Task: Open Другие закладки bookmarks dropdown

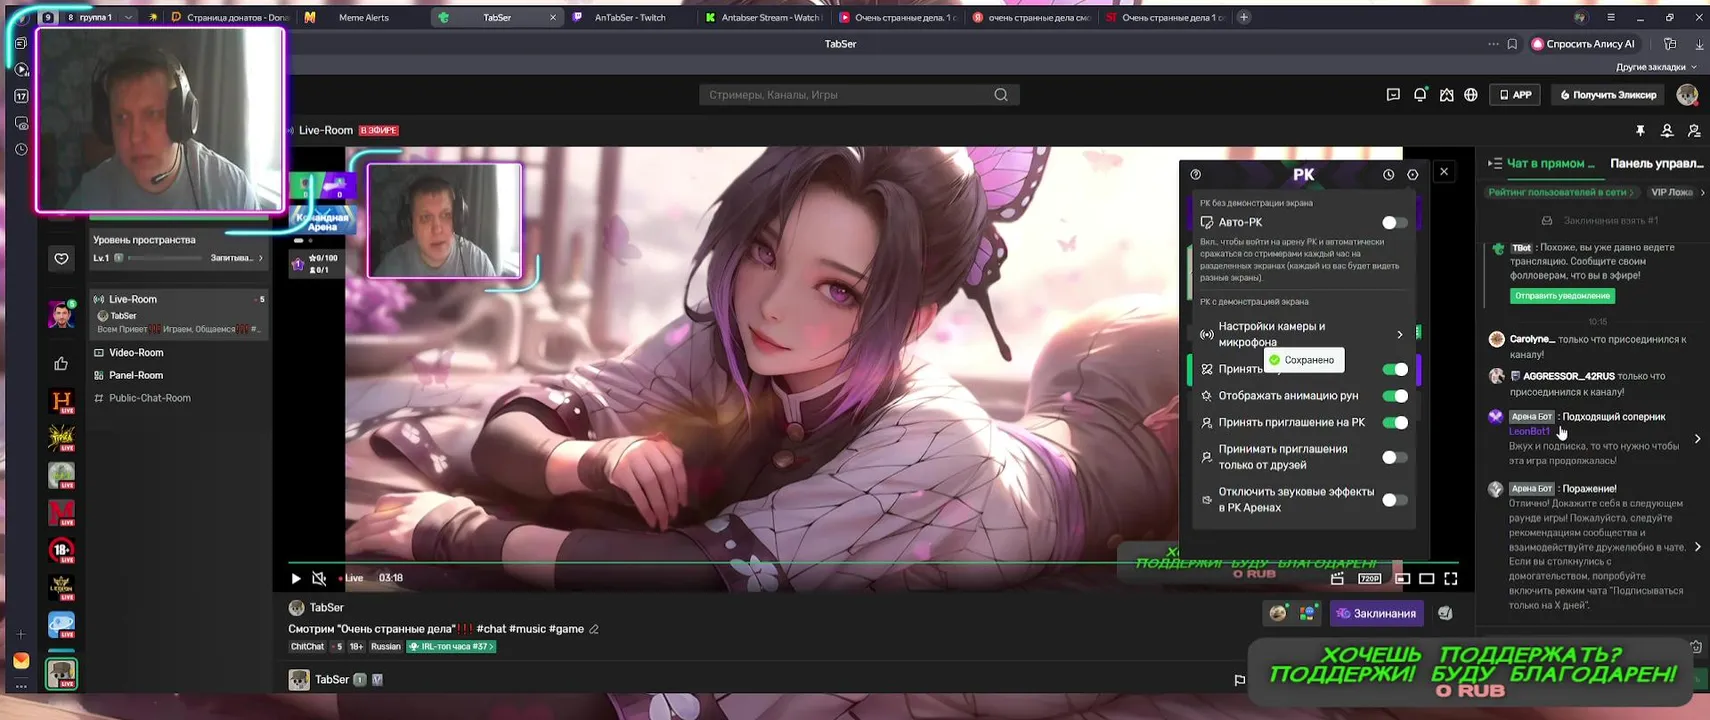Action: 1656,67
